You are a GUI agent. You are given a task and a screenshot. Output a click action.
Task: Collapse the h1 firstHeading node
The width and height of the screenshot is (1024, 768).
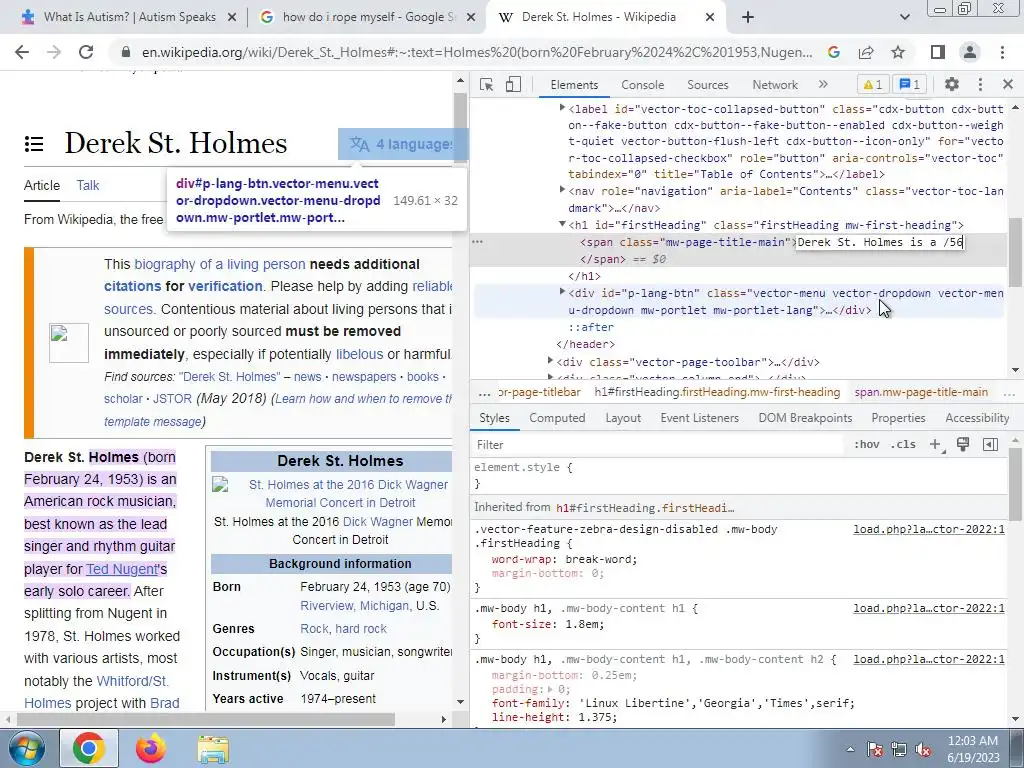562,224
